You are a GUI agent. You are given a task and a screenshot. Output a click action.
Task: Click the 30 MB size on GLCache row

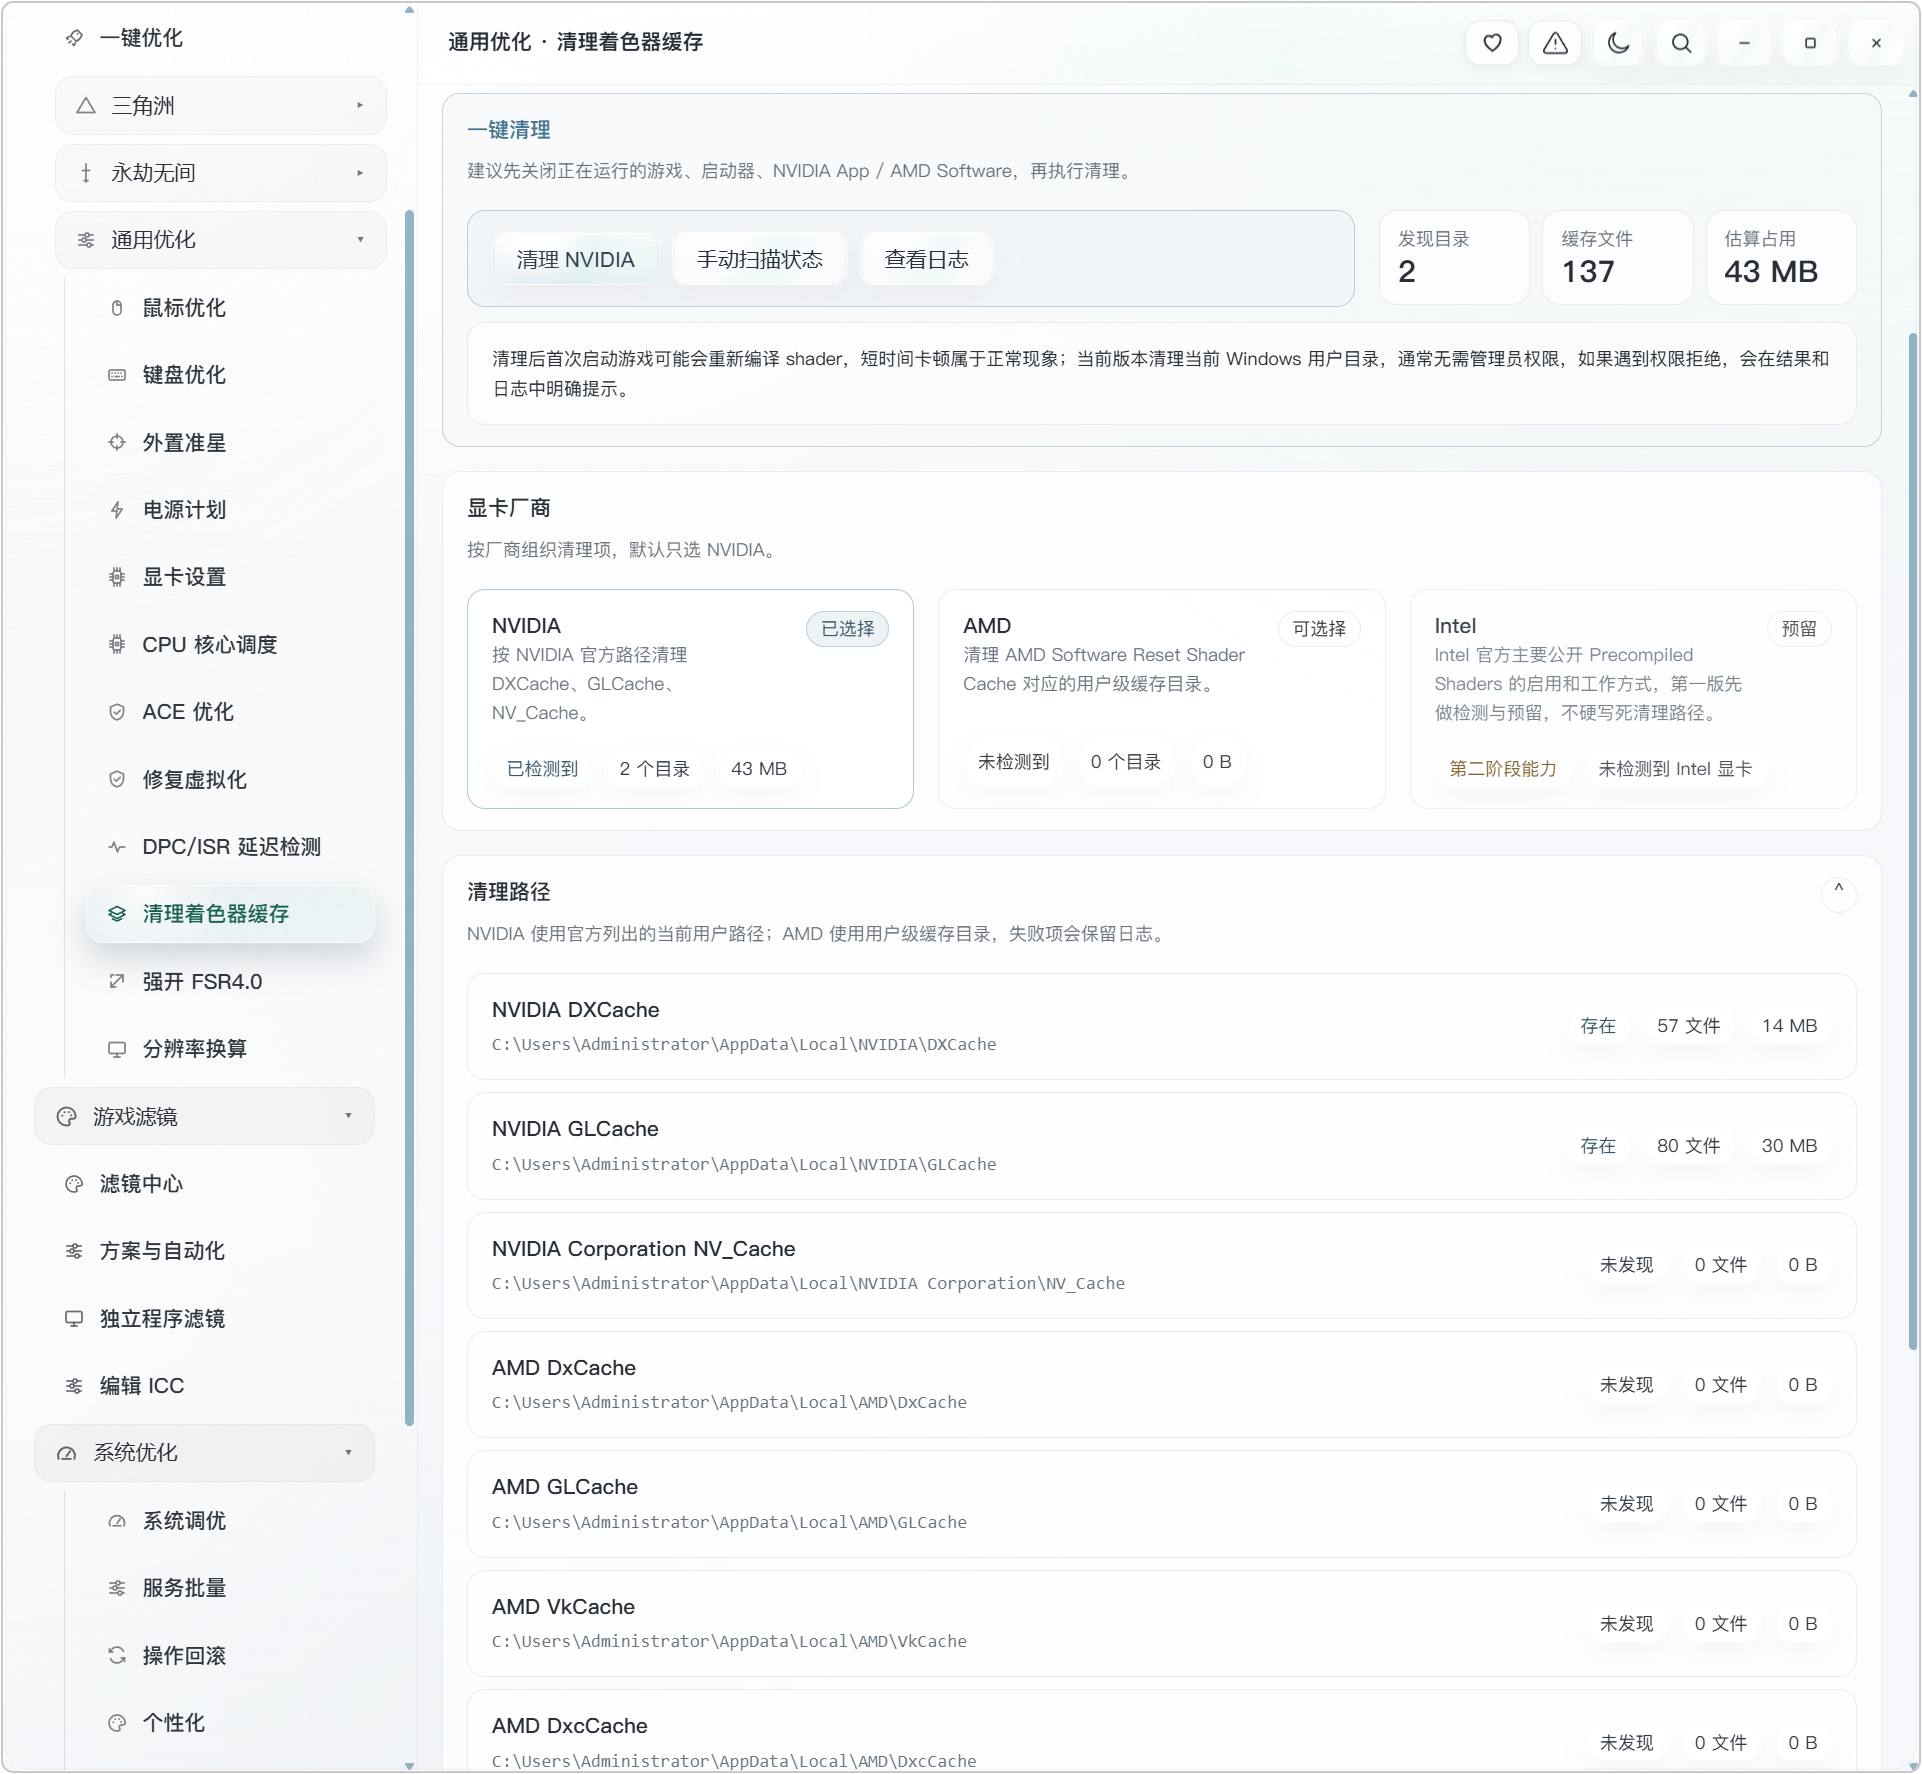click(1789, 1146)
